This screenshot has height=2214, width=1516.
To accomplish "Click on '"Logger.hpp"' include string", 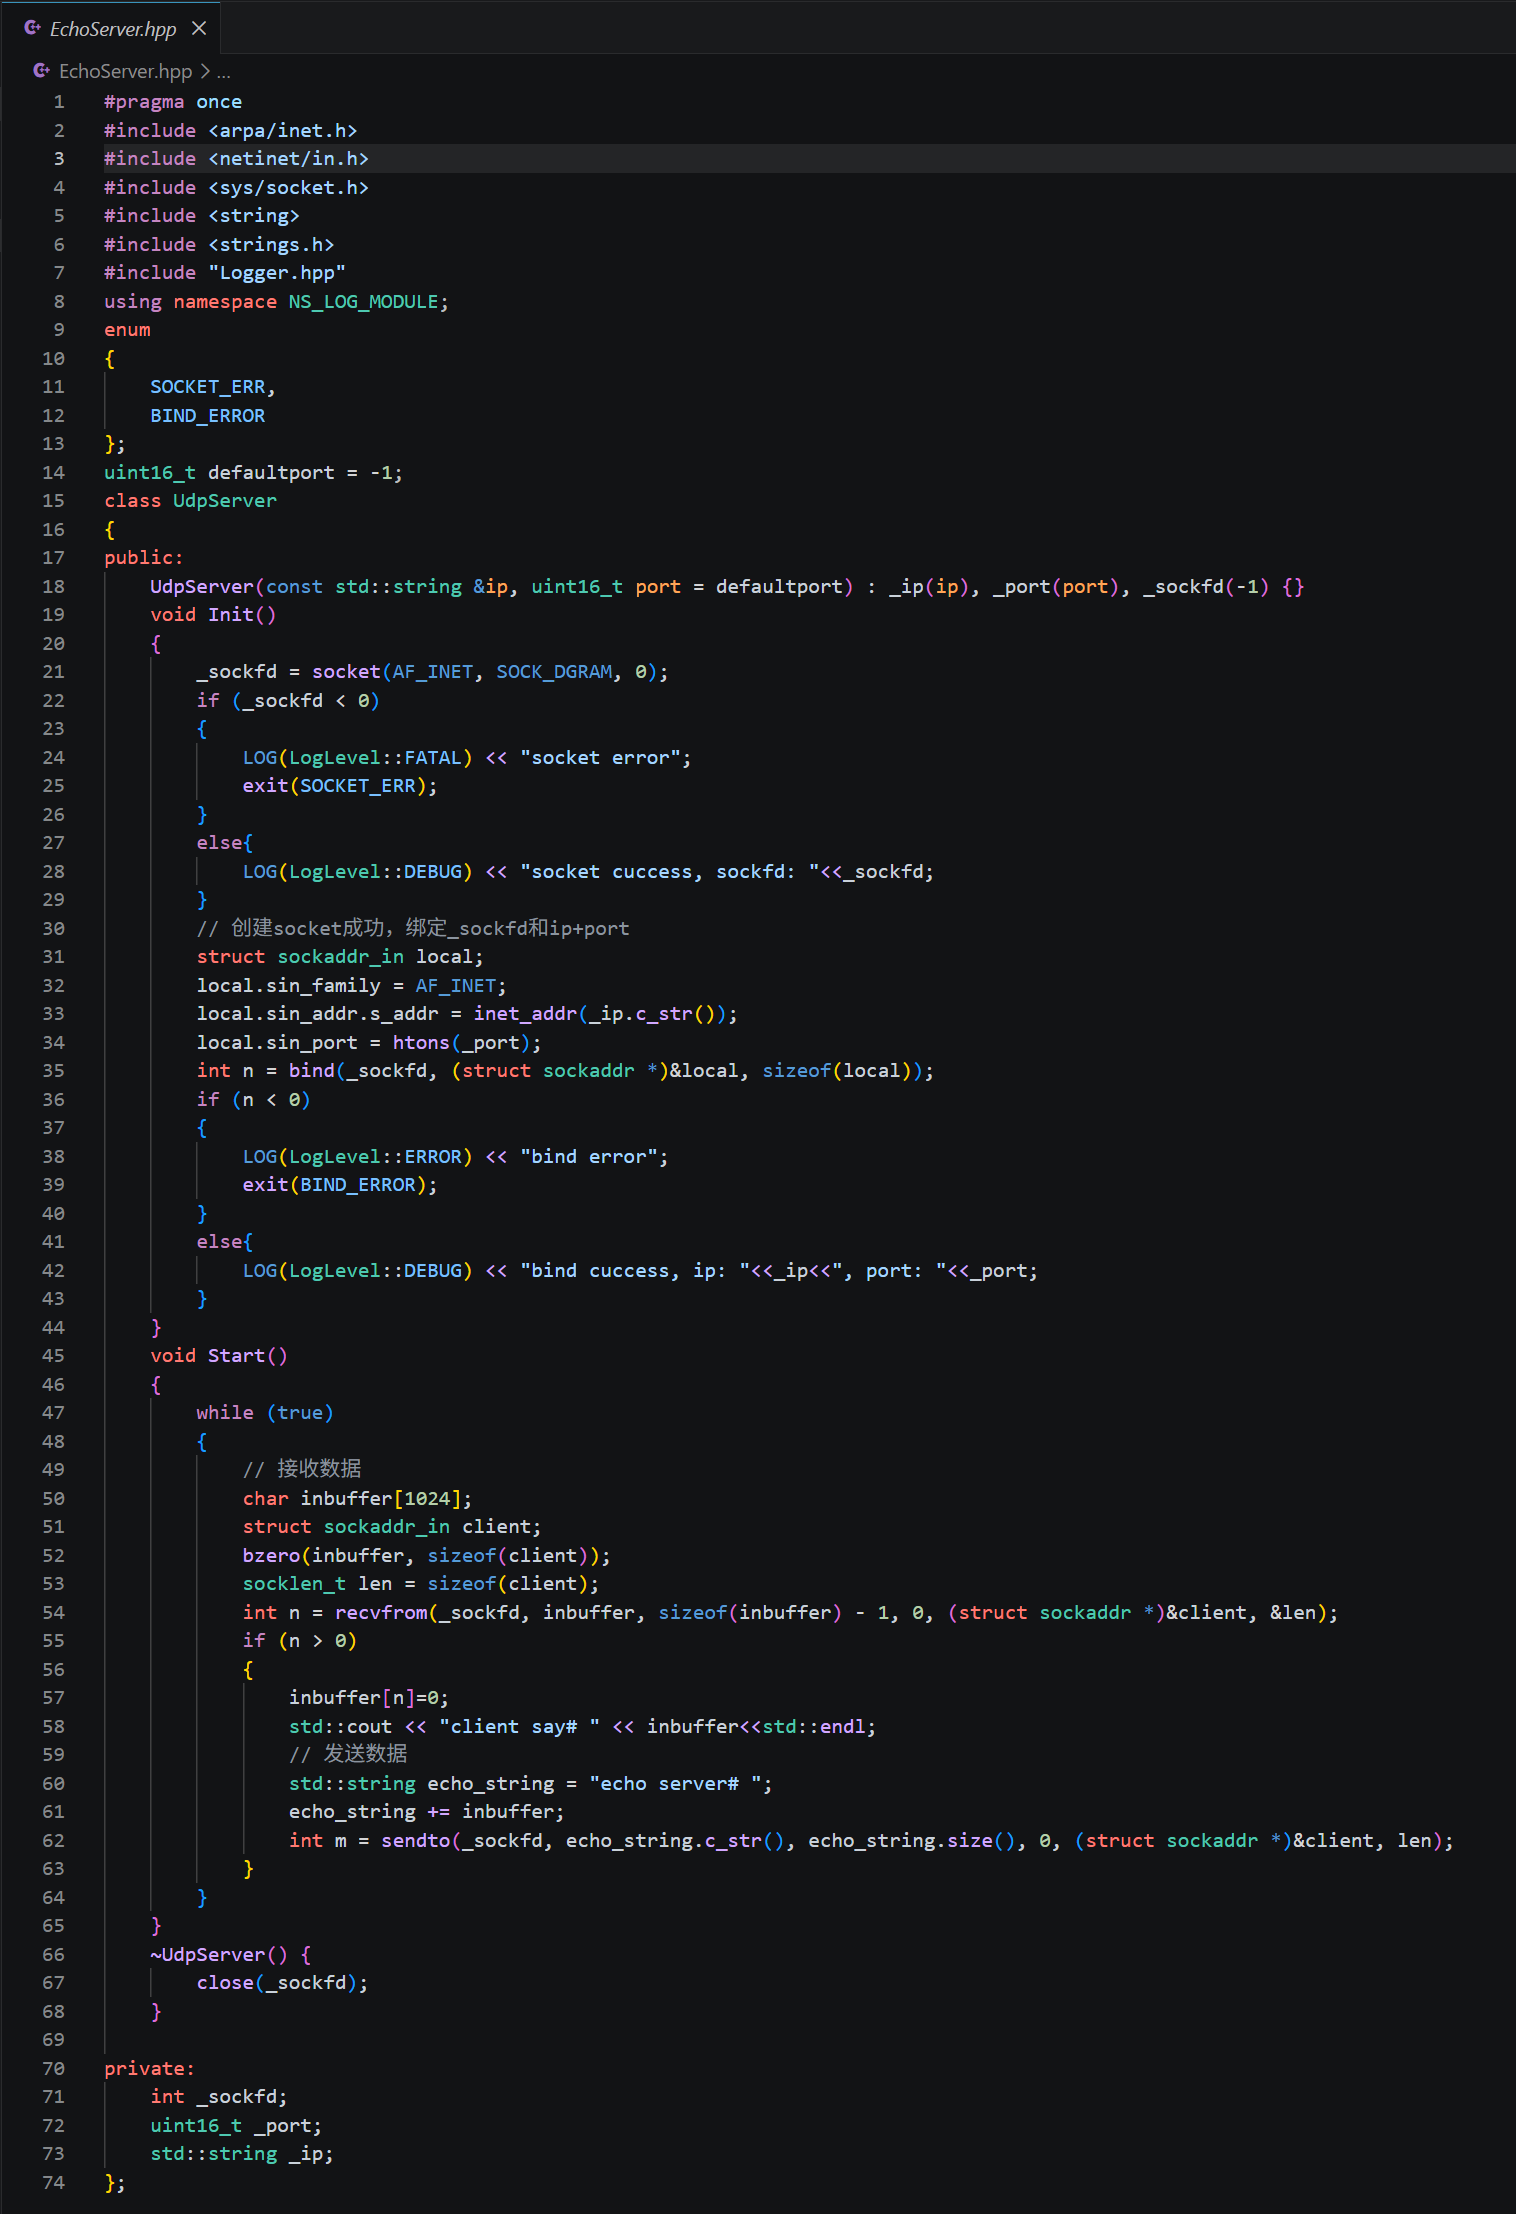I will click(x=277, y=273).
